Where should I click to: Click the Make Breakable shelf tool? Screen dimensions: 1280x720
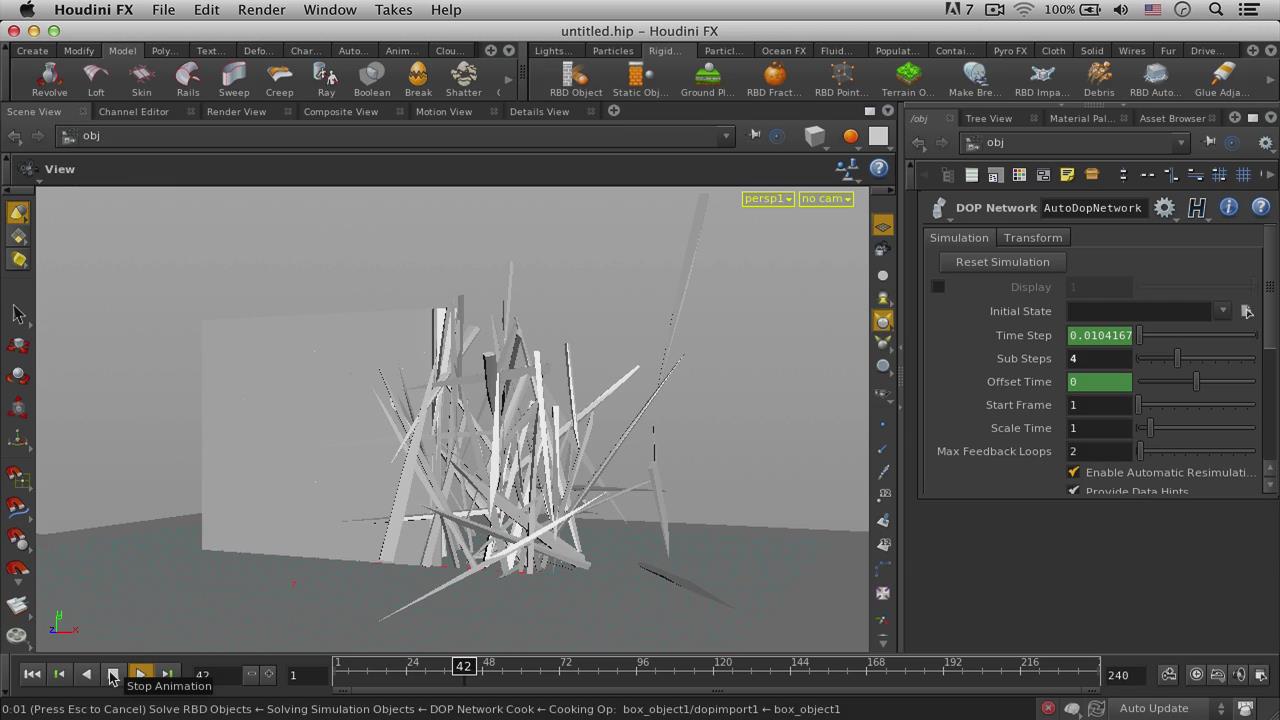pyautogui.click(x=975, y=79)
